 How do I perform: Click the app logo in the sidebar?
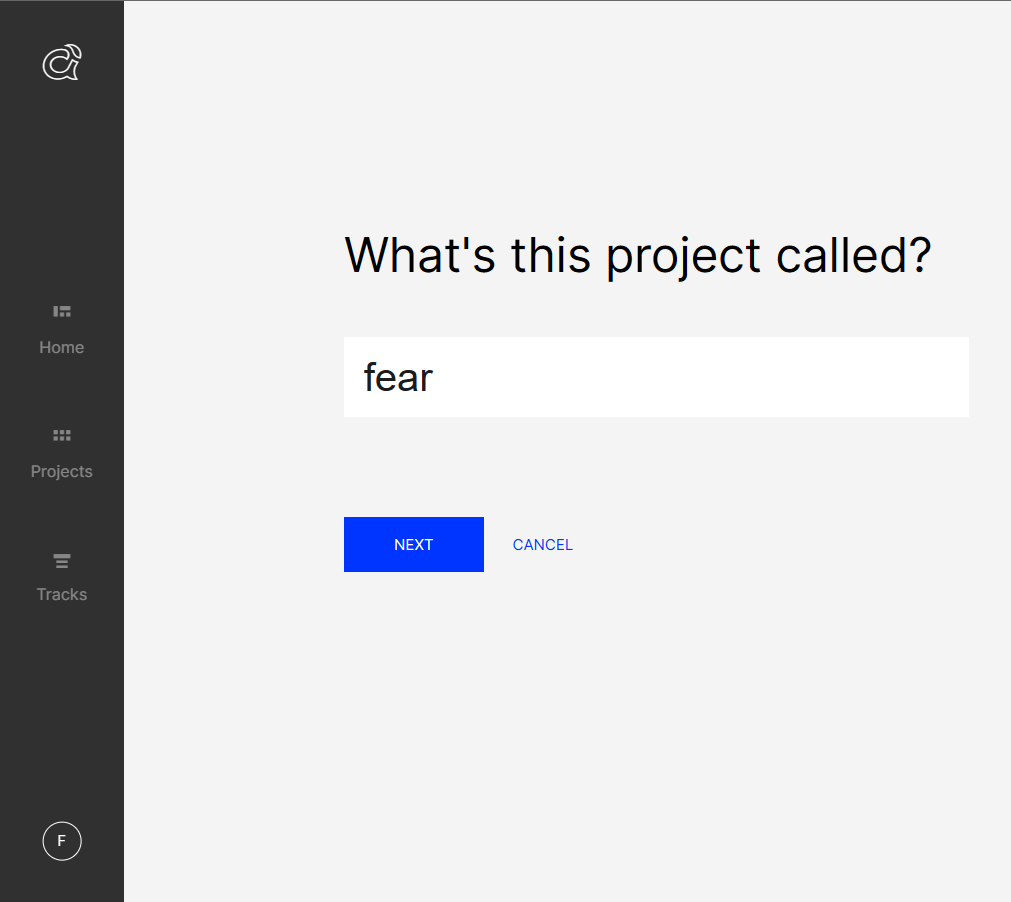click(x=61, y=63)
